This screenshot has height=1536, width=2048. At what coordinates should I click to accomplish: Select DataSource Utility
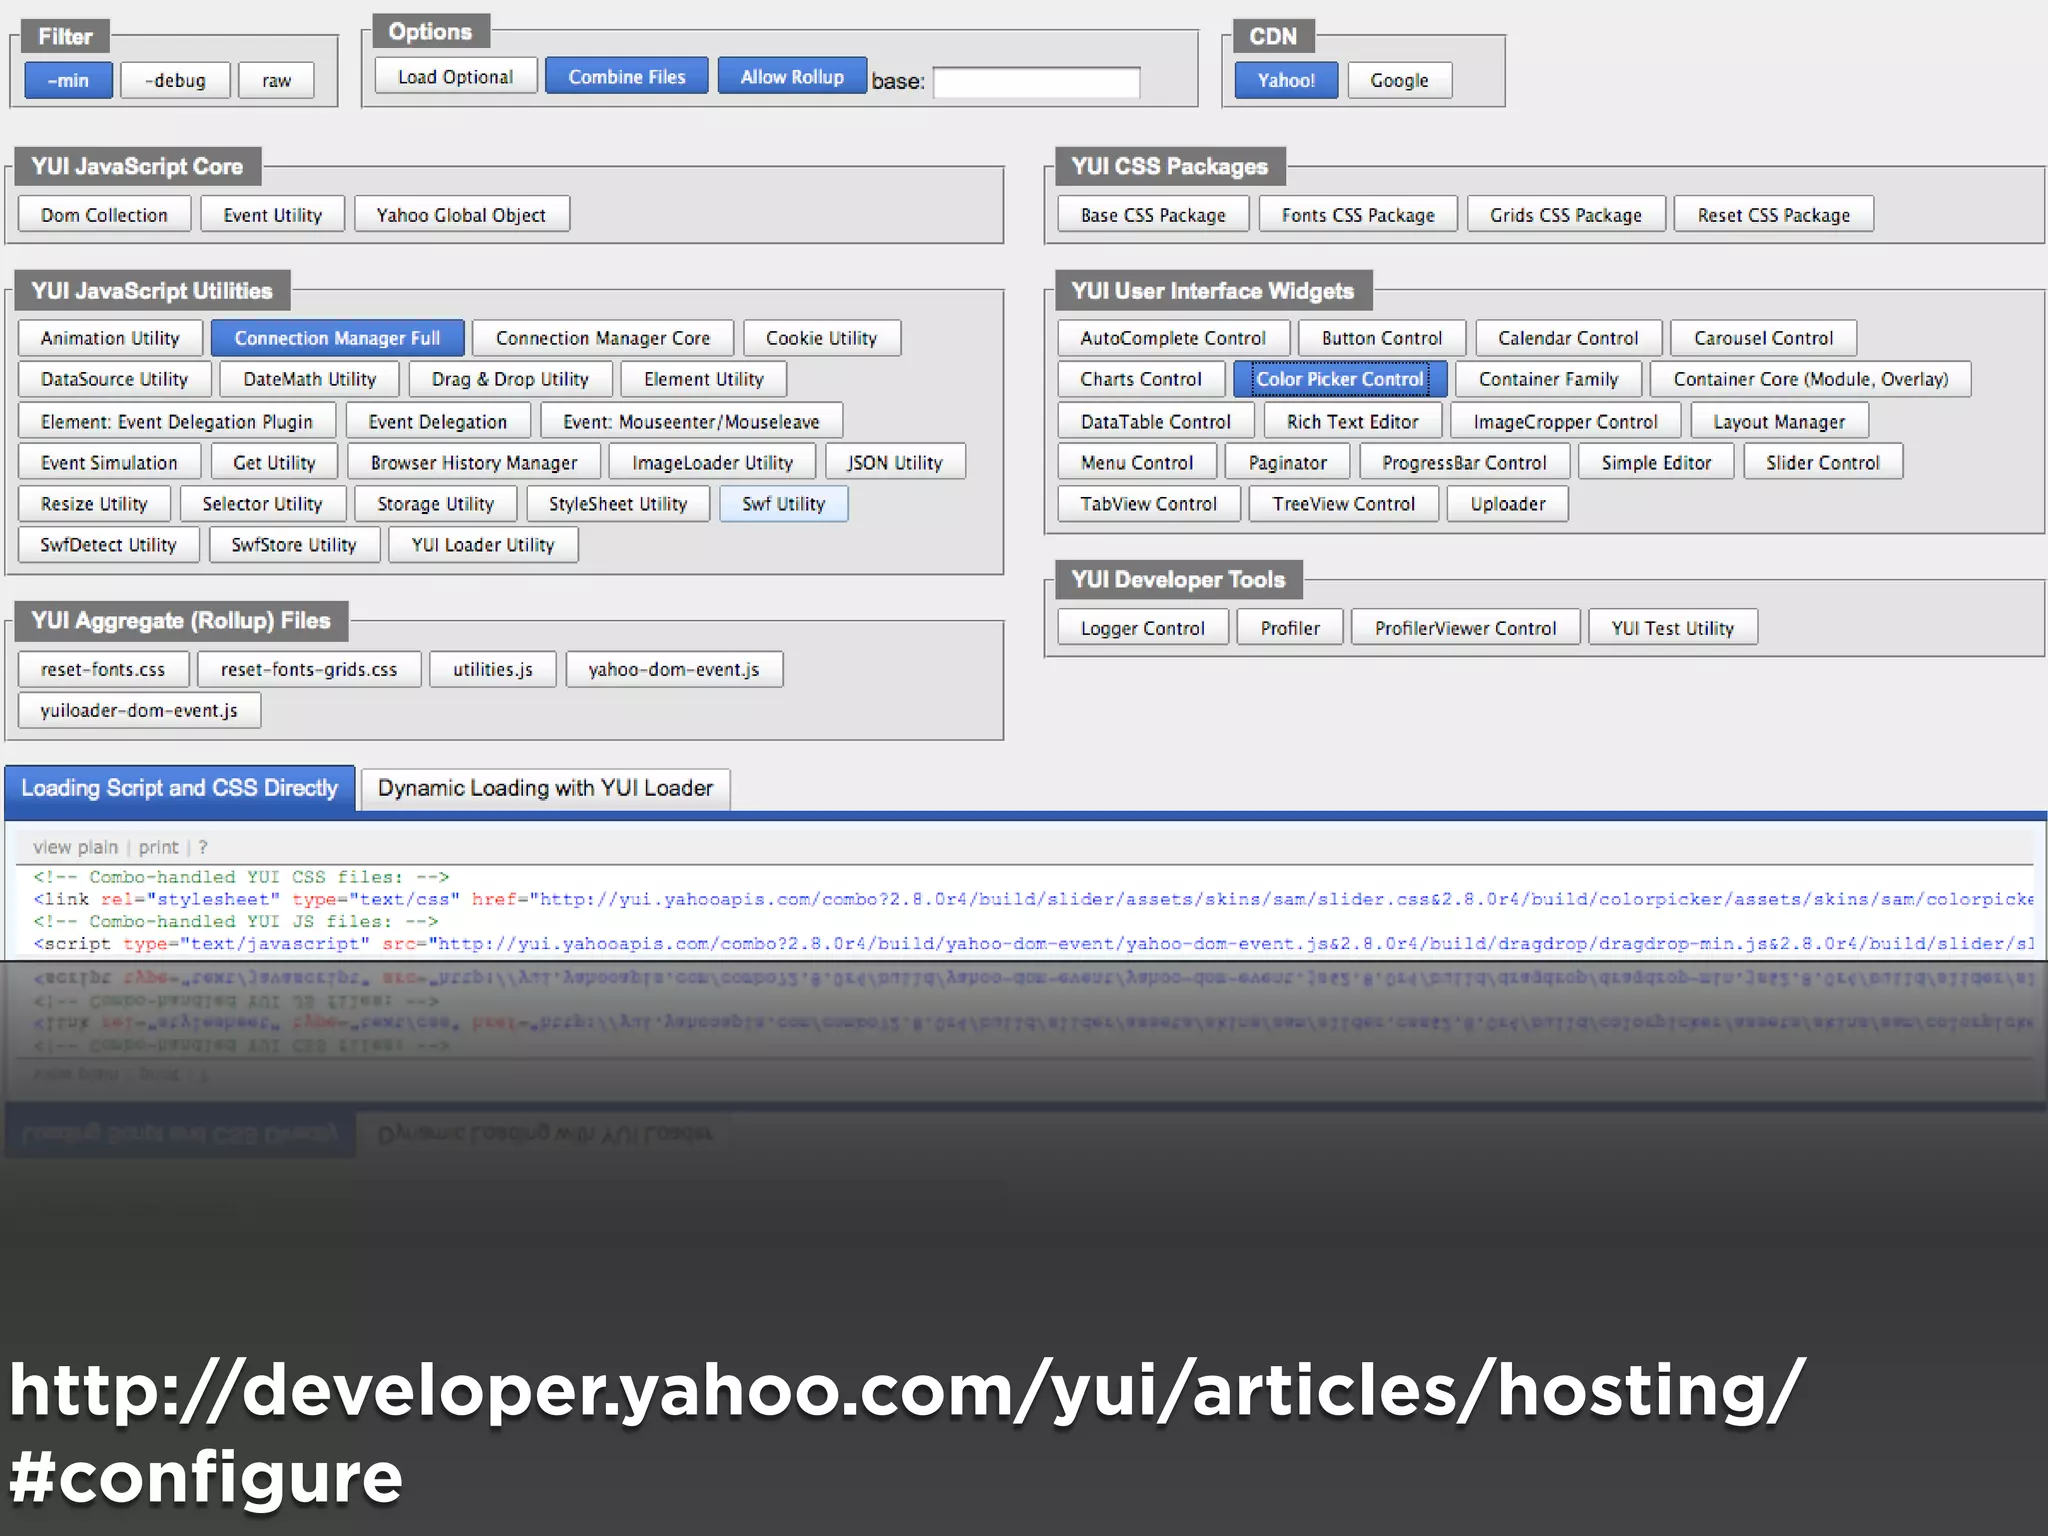114,379
